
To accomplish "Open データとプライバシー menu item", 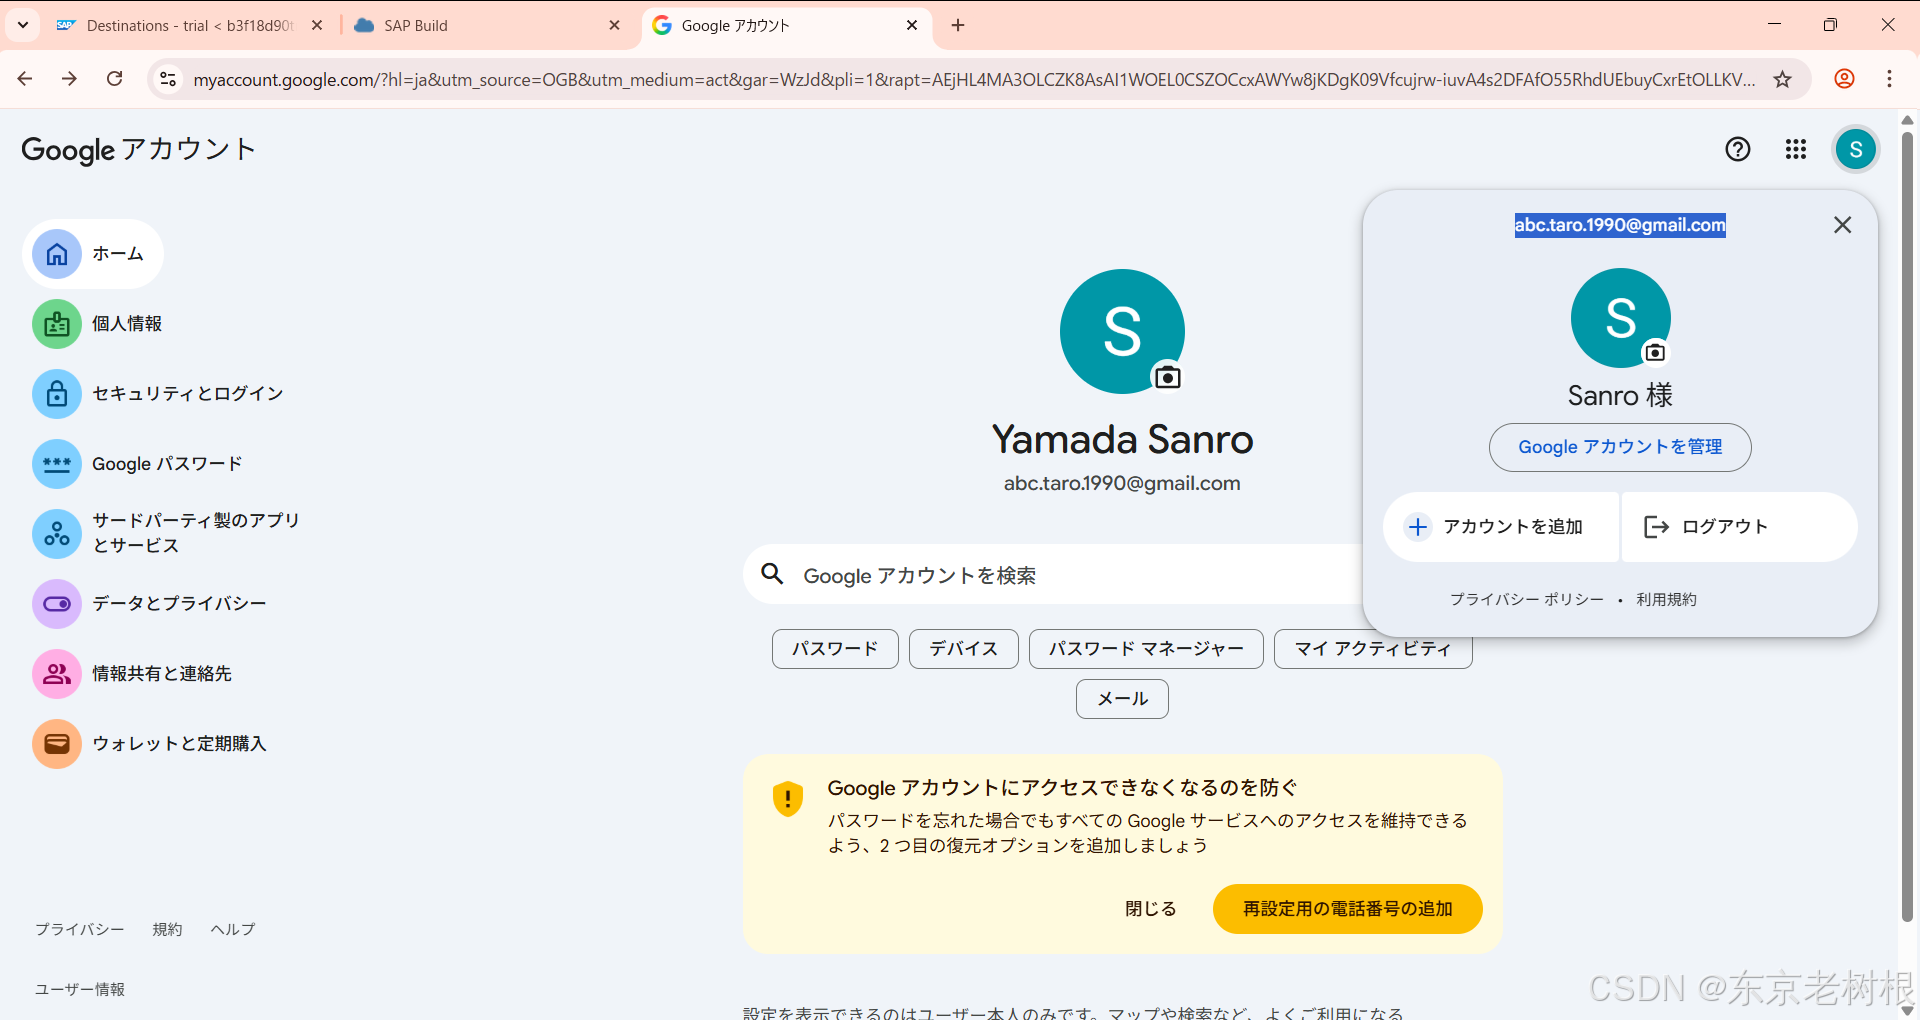I will pos(179,604).
